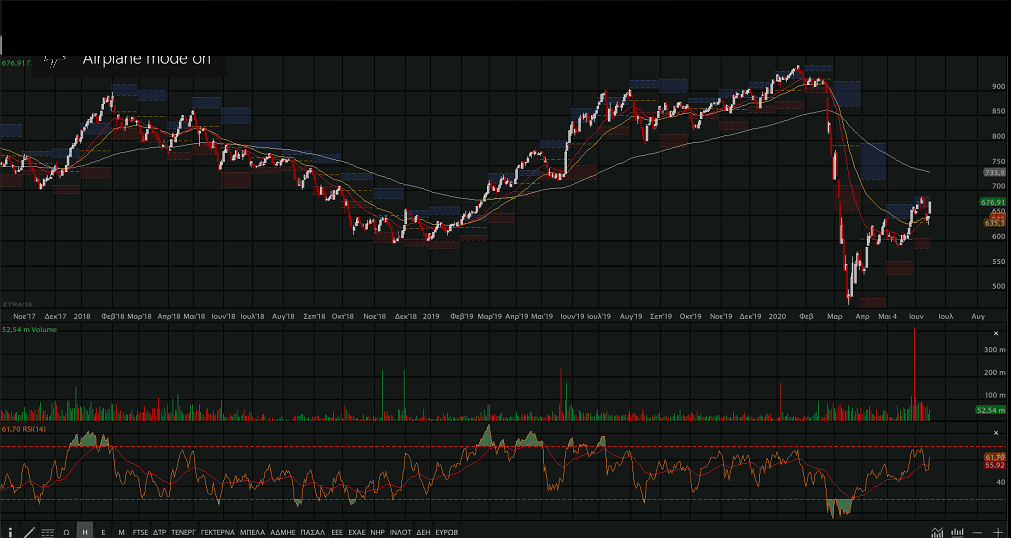The width and height of the screenshot is (1011, 538).
Task: Open the chart indicators icon at bottom right
Action: 937,531
